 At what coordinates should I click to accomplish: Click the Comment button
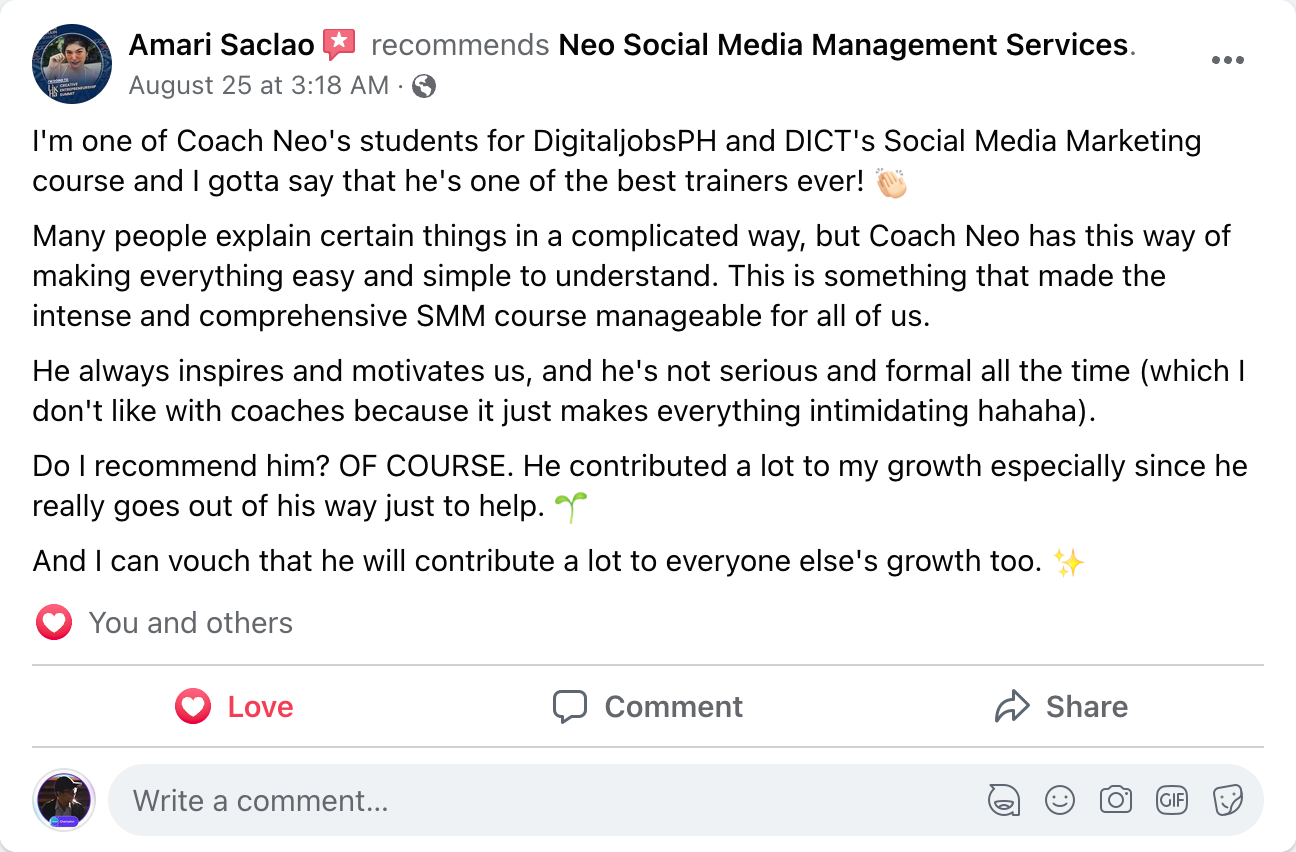648,707
